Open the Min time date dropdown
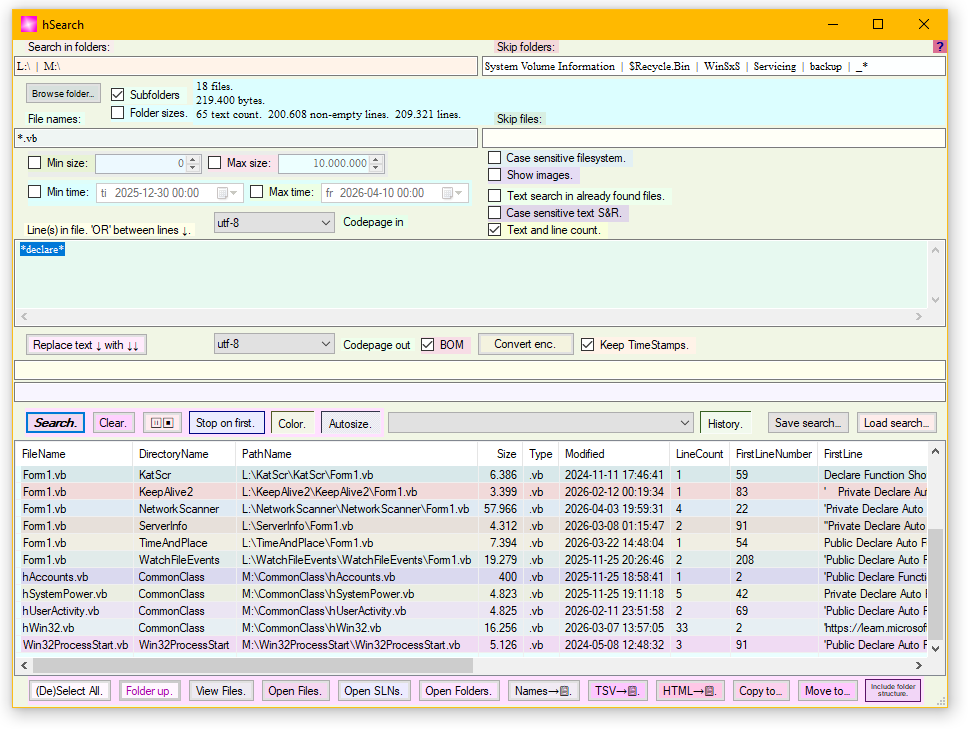Viewport: 968px width, 729px height. [x=233, y=193]
